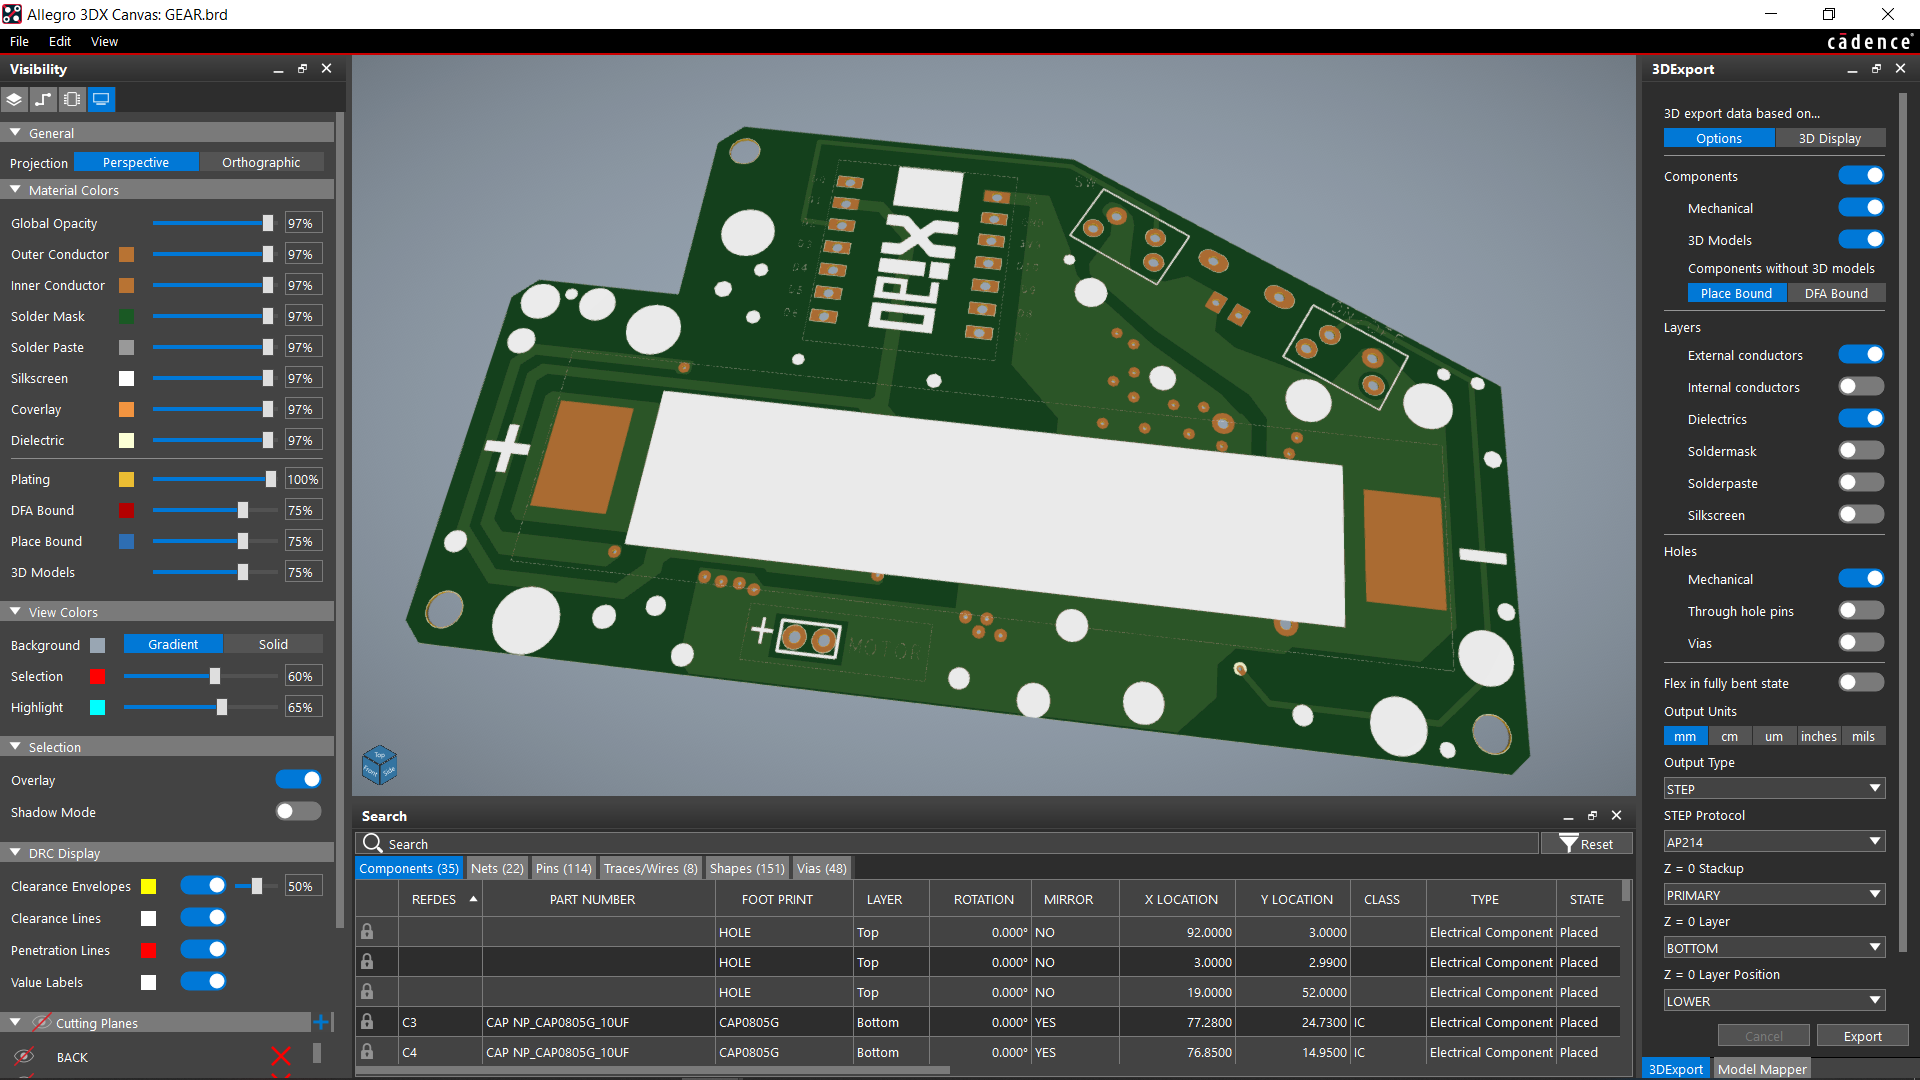1920x1080 pixels.
Task: Toggle Cutting Planes header eye icon
Action: [42, 1022]
